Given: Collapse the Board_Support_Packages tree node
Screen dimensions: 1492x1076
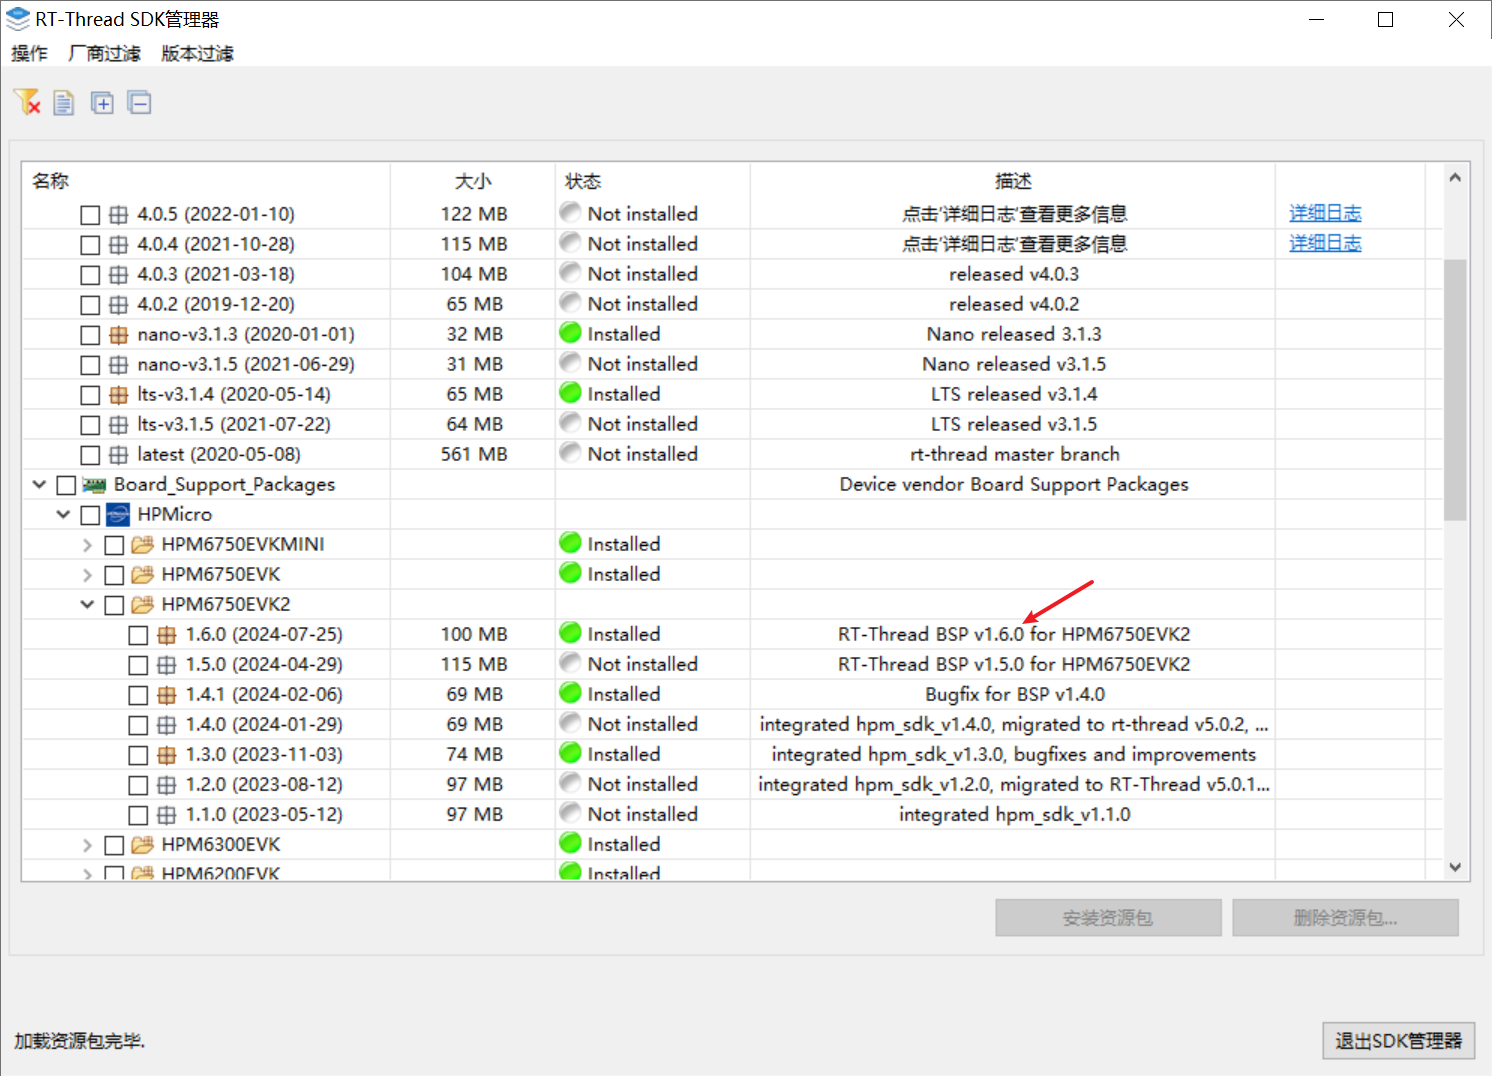Looking at the screenshot, I should (x=39, y=485).
